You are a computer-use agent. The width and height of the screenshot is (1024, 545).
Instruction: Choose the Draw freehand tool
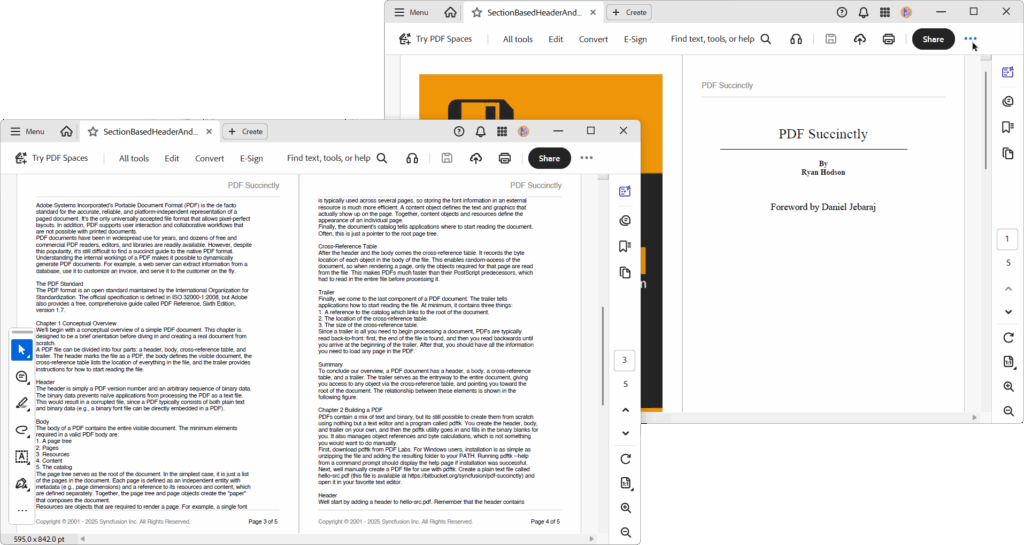[x=22, y=430]
